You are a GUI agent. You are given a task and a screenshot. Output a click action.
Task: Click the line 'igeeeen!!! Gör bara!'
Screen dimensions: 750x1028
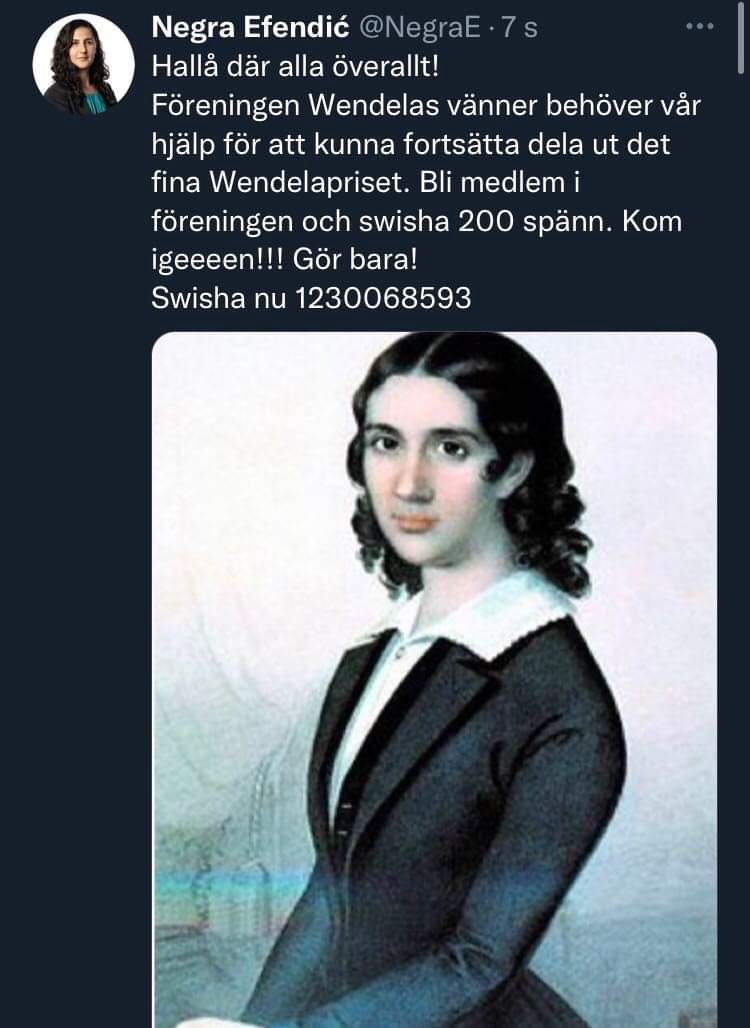(x=285, y=260)
